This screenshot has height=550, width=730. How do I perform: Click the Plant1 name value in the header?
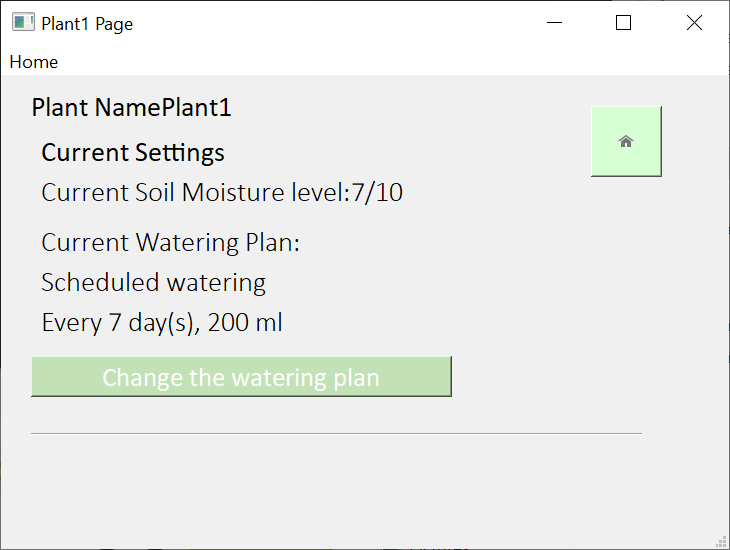tap(197, 108)
